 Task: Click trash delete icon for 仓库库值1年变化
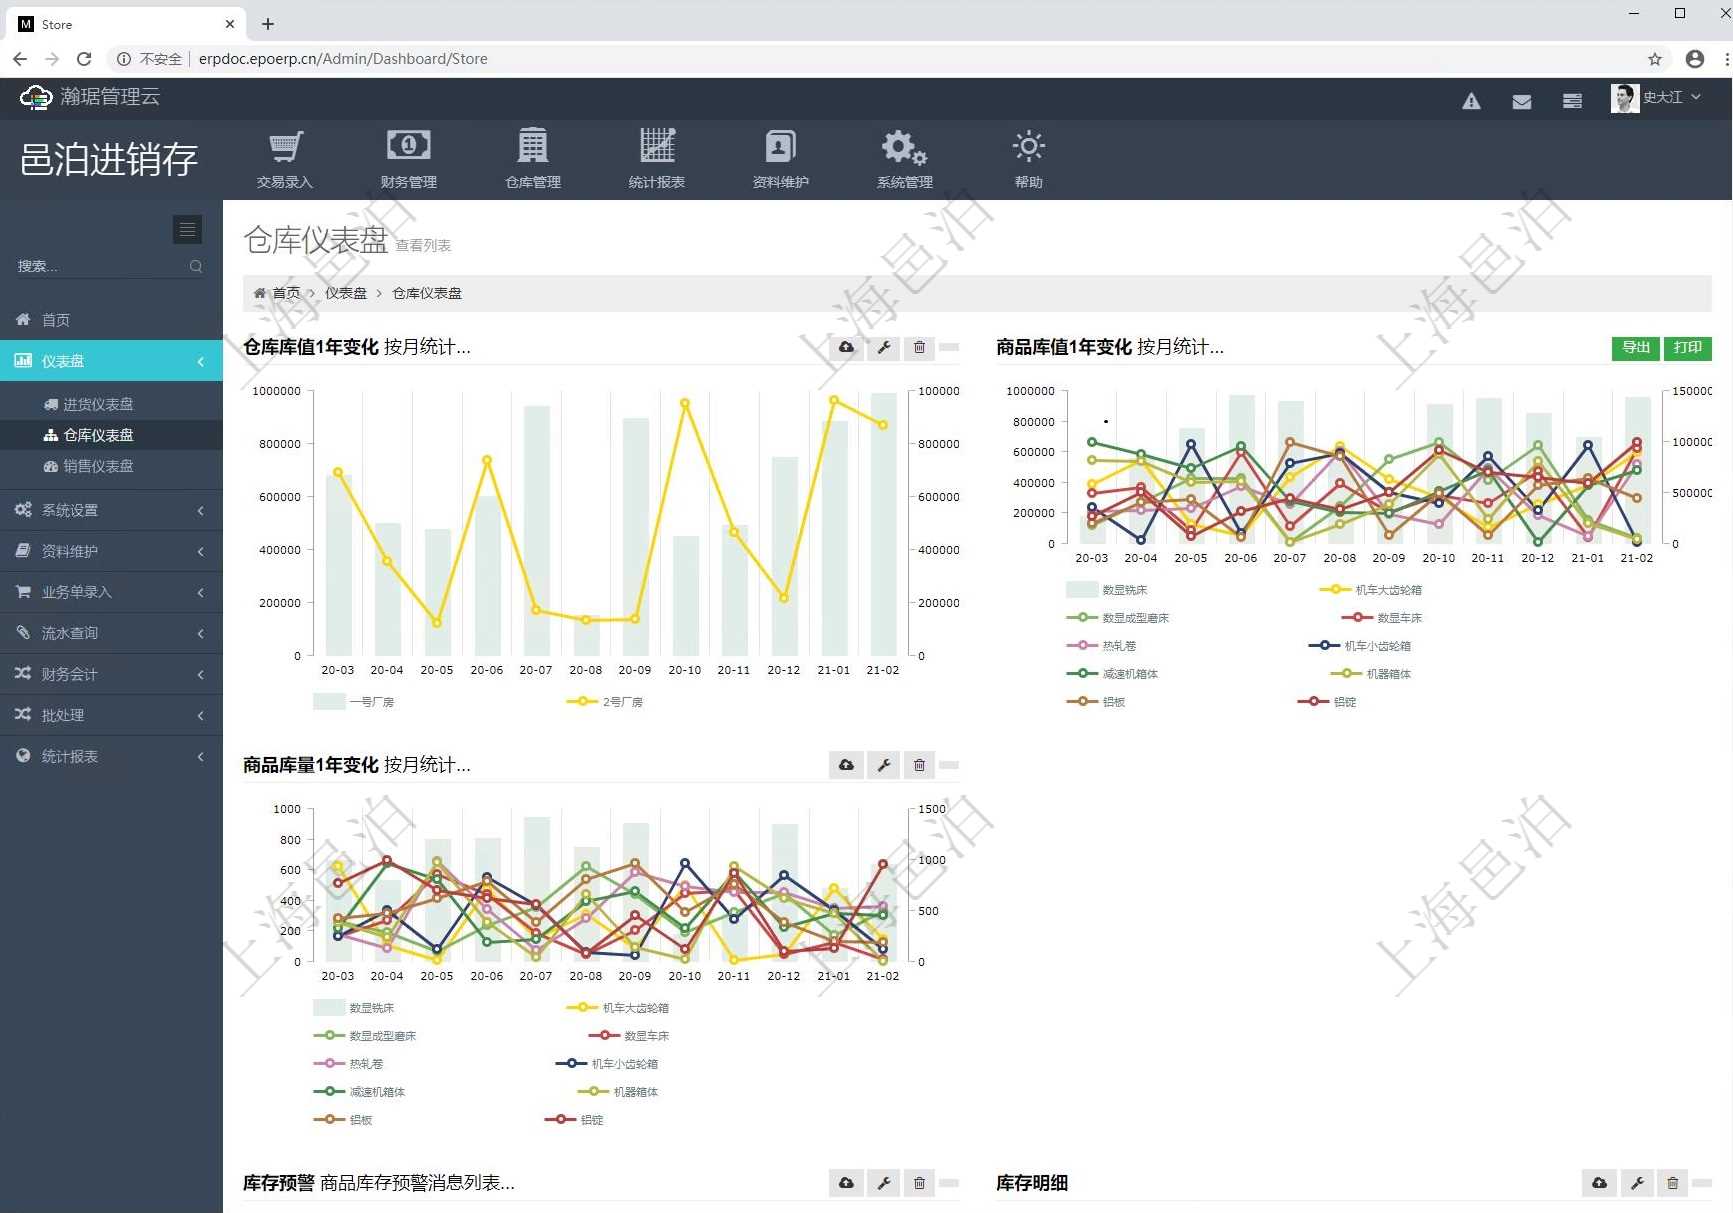[919, 347]
